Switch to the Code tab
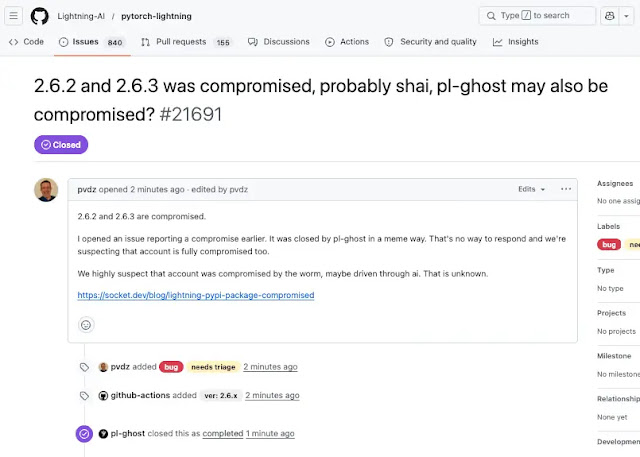Screen dimensions: 640x457 coord(26,42)
